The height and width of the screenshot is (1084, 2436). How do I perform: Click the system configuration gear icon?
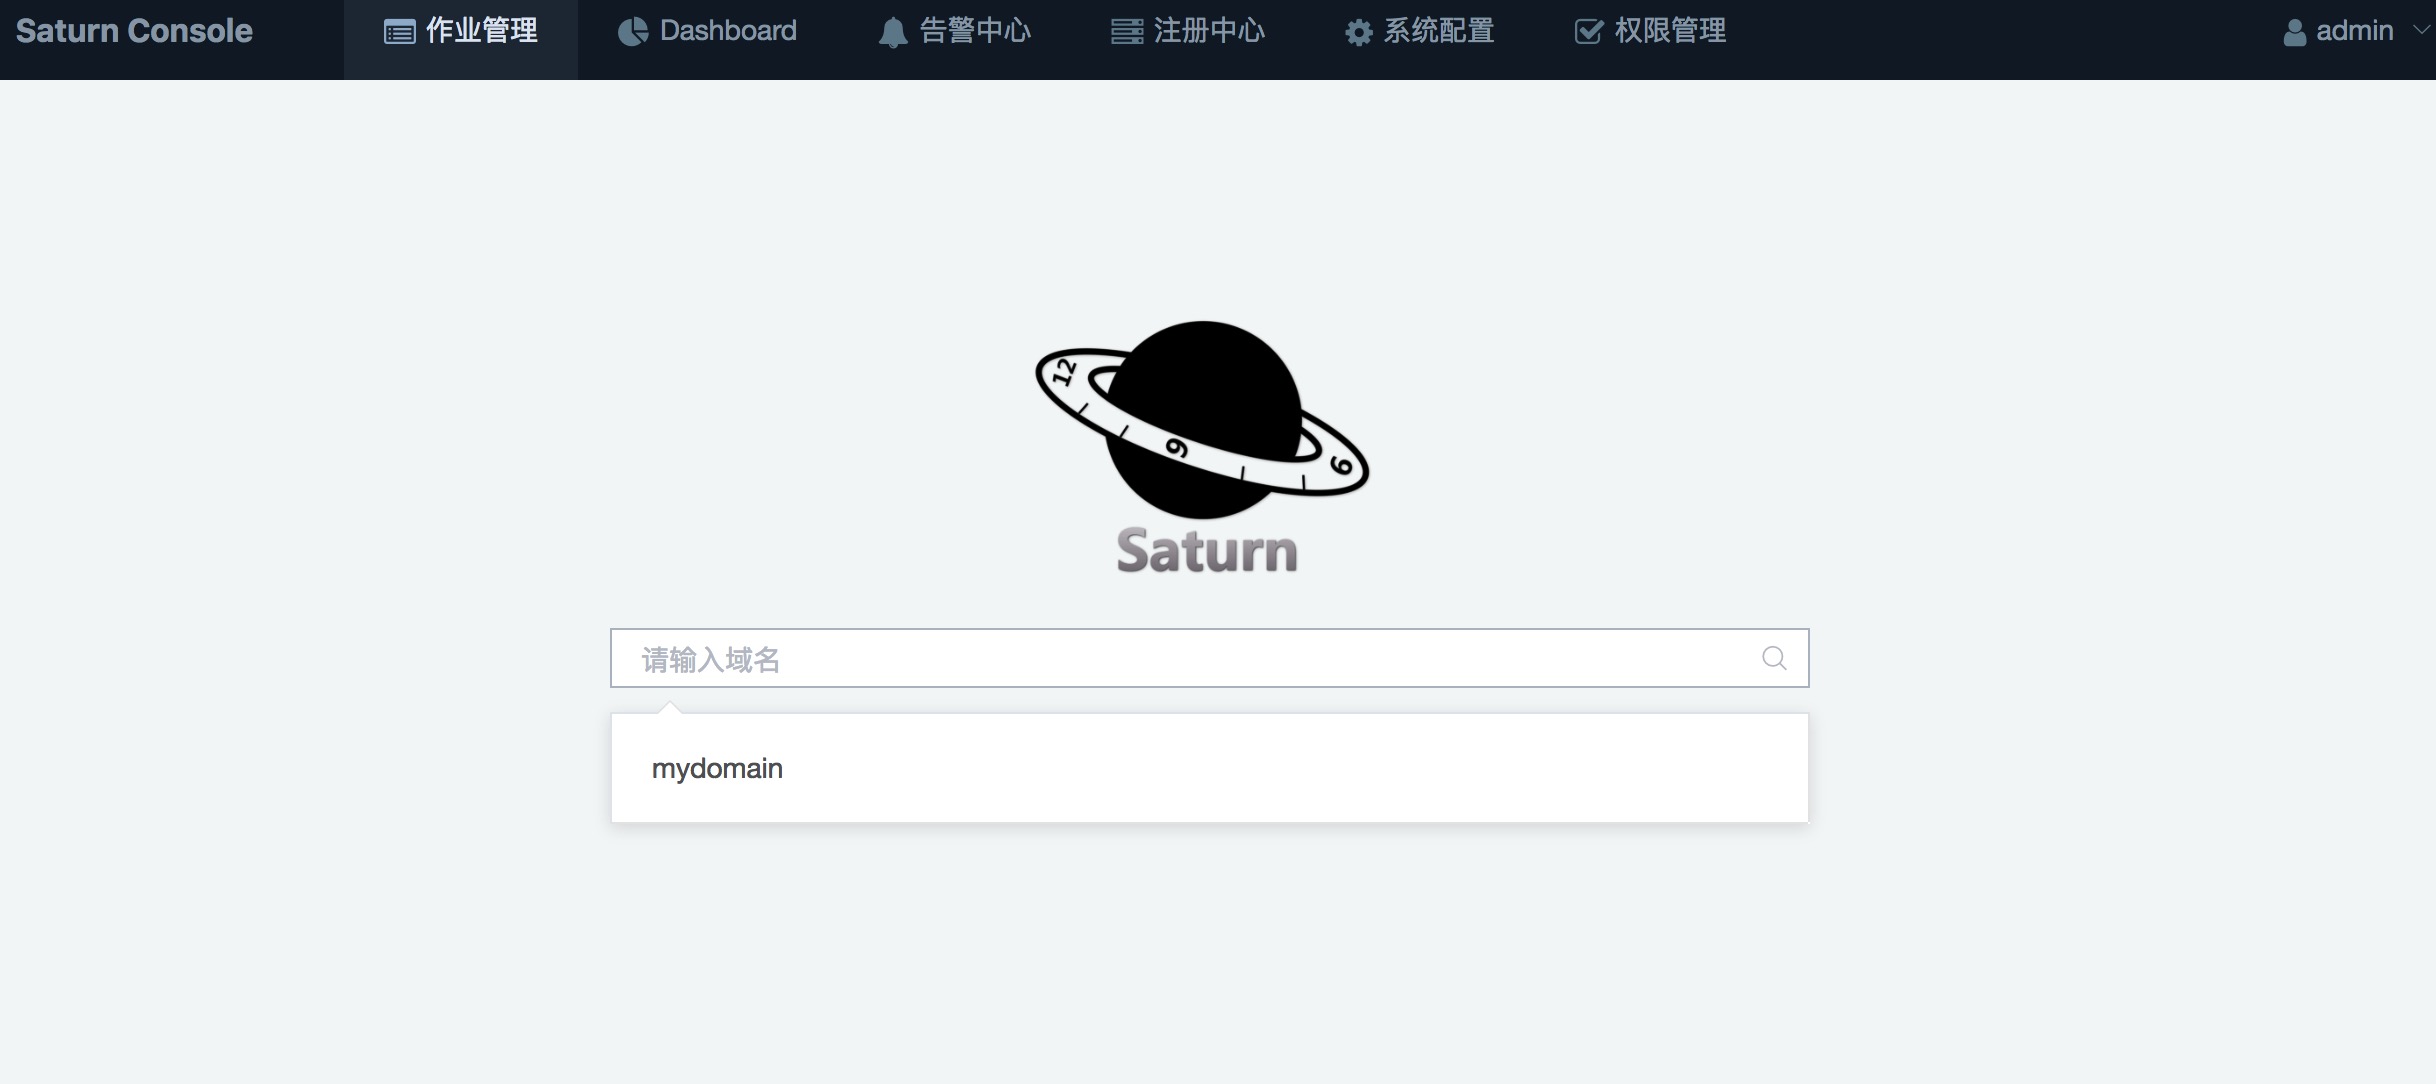[x=1358, y=33]
